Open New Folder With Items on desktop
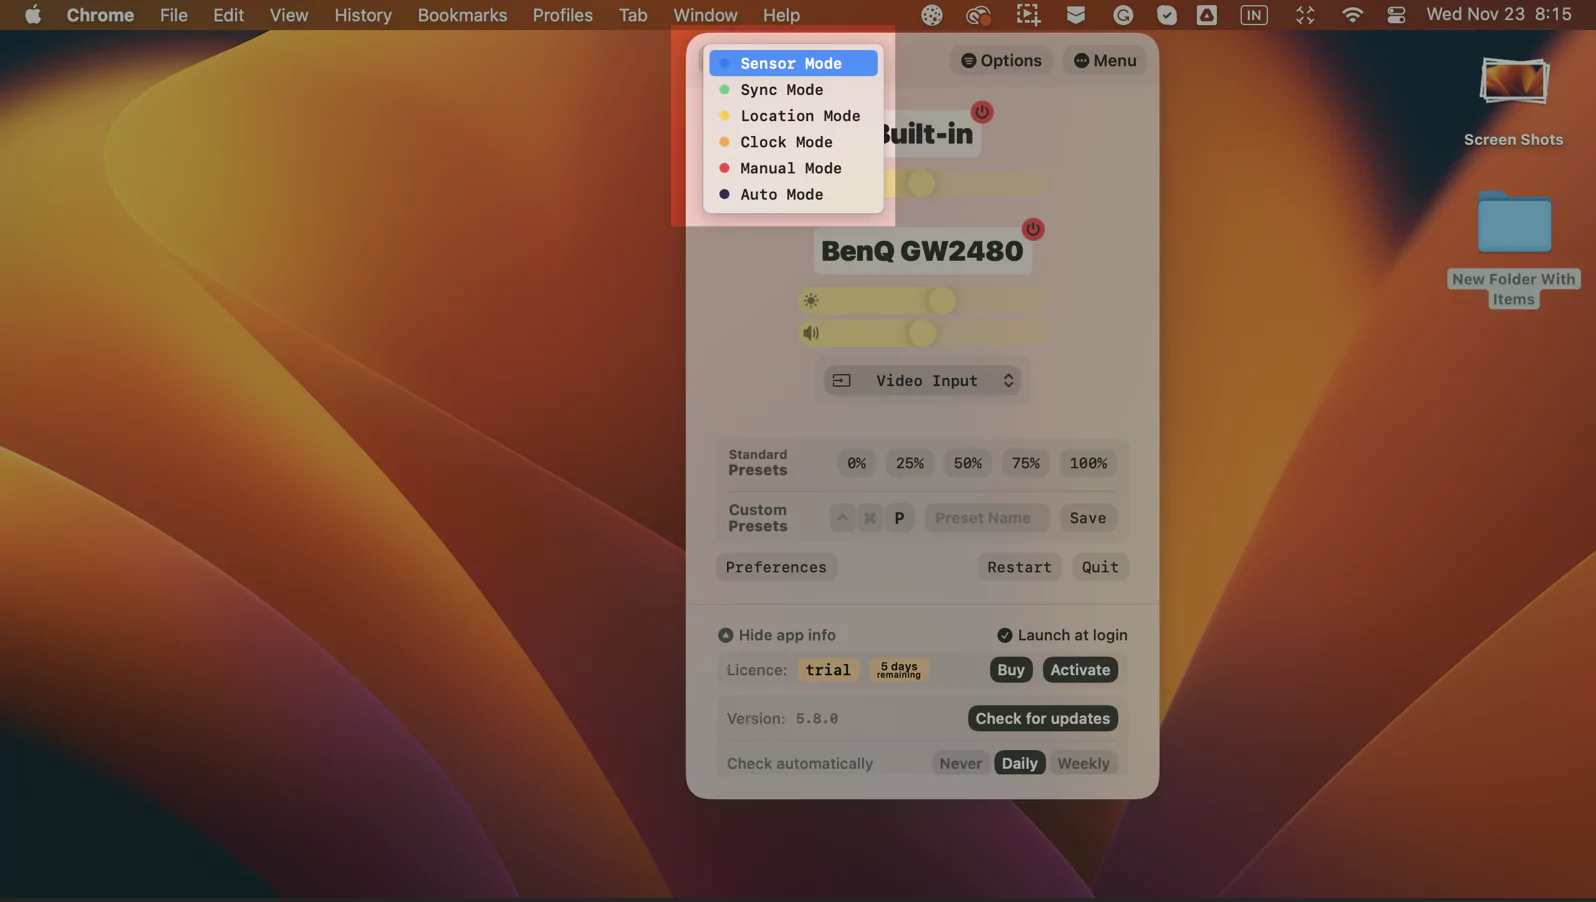 pyautogui.click(x=1514, y=250)
